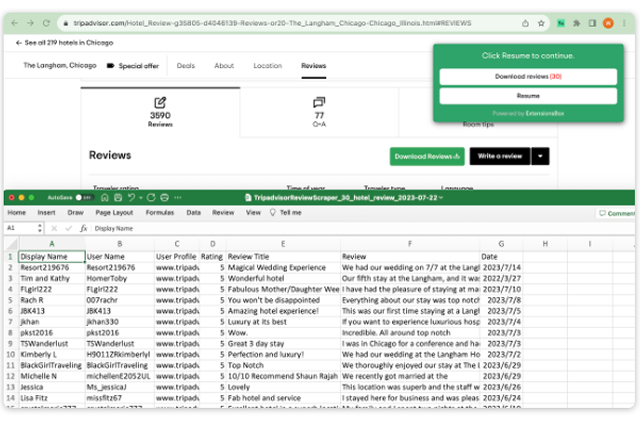Click the formula bar cancel X icon

[x=54, y=228]
